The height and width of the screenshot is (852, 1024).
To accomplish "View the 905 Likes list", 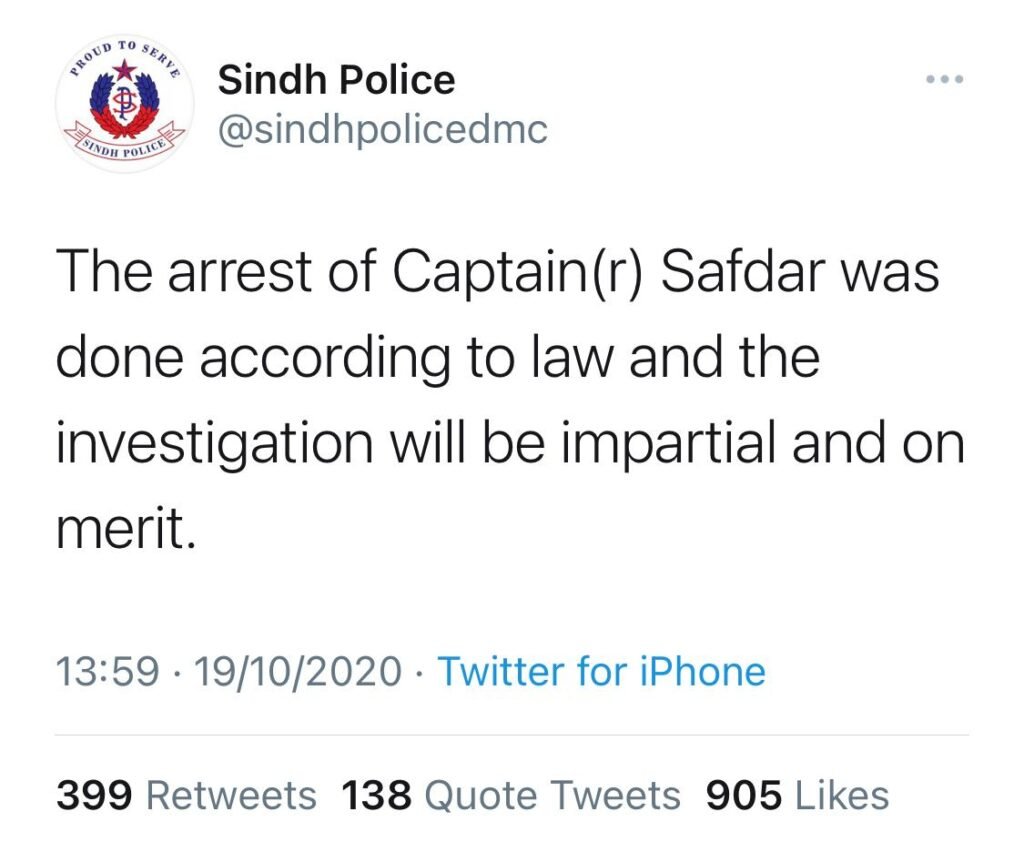I will point(795,795).
